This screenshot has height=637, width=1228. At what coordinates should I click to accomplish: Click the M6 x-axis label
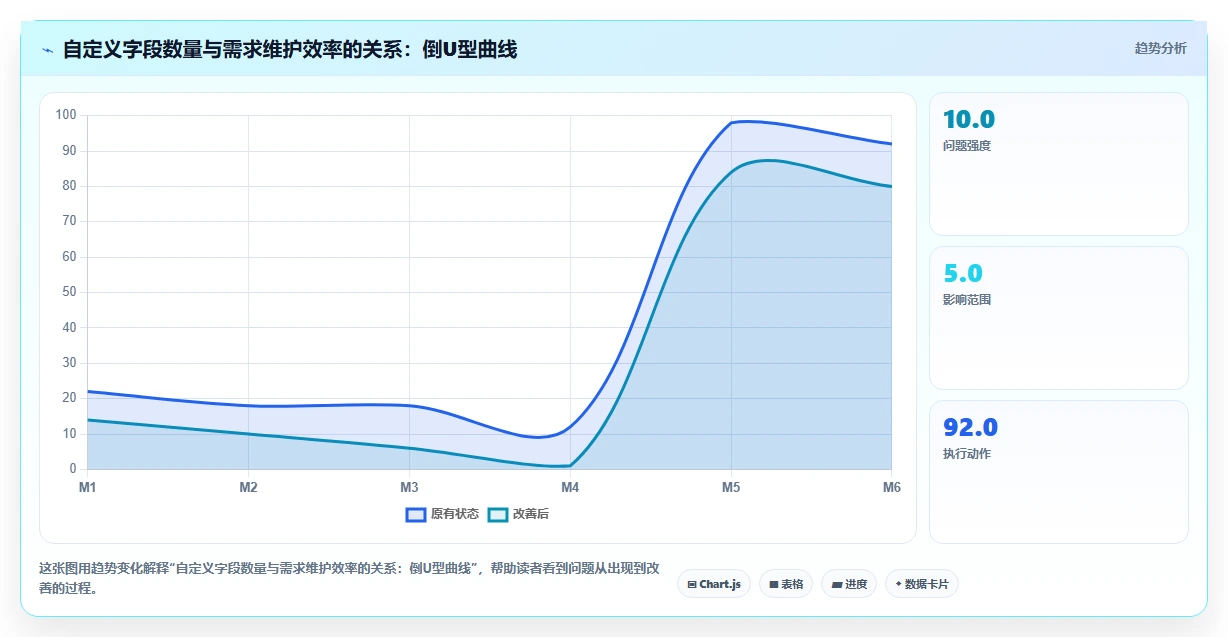tap(891, 487)
